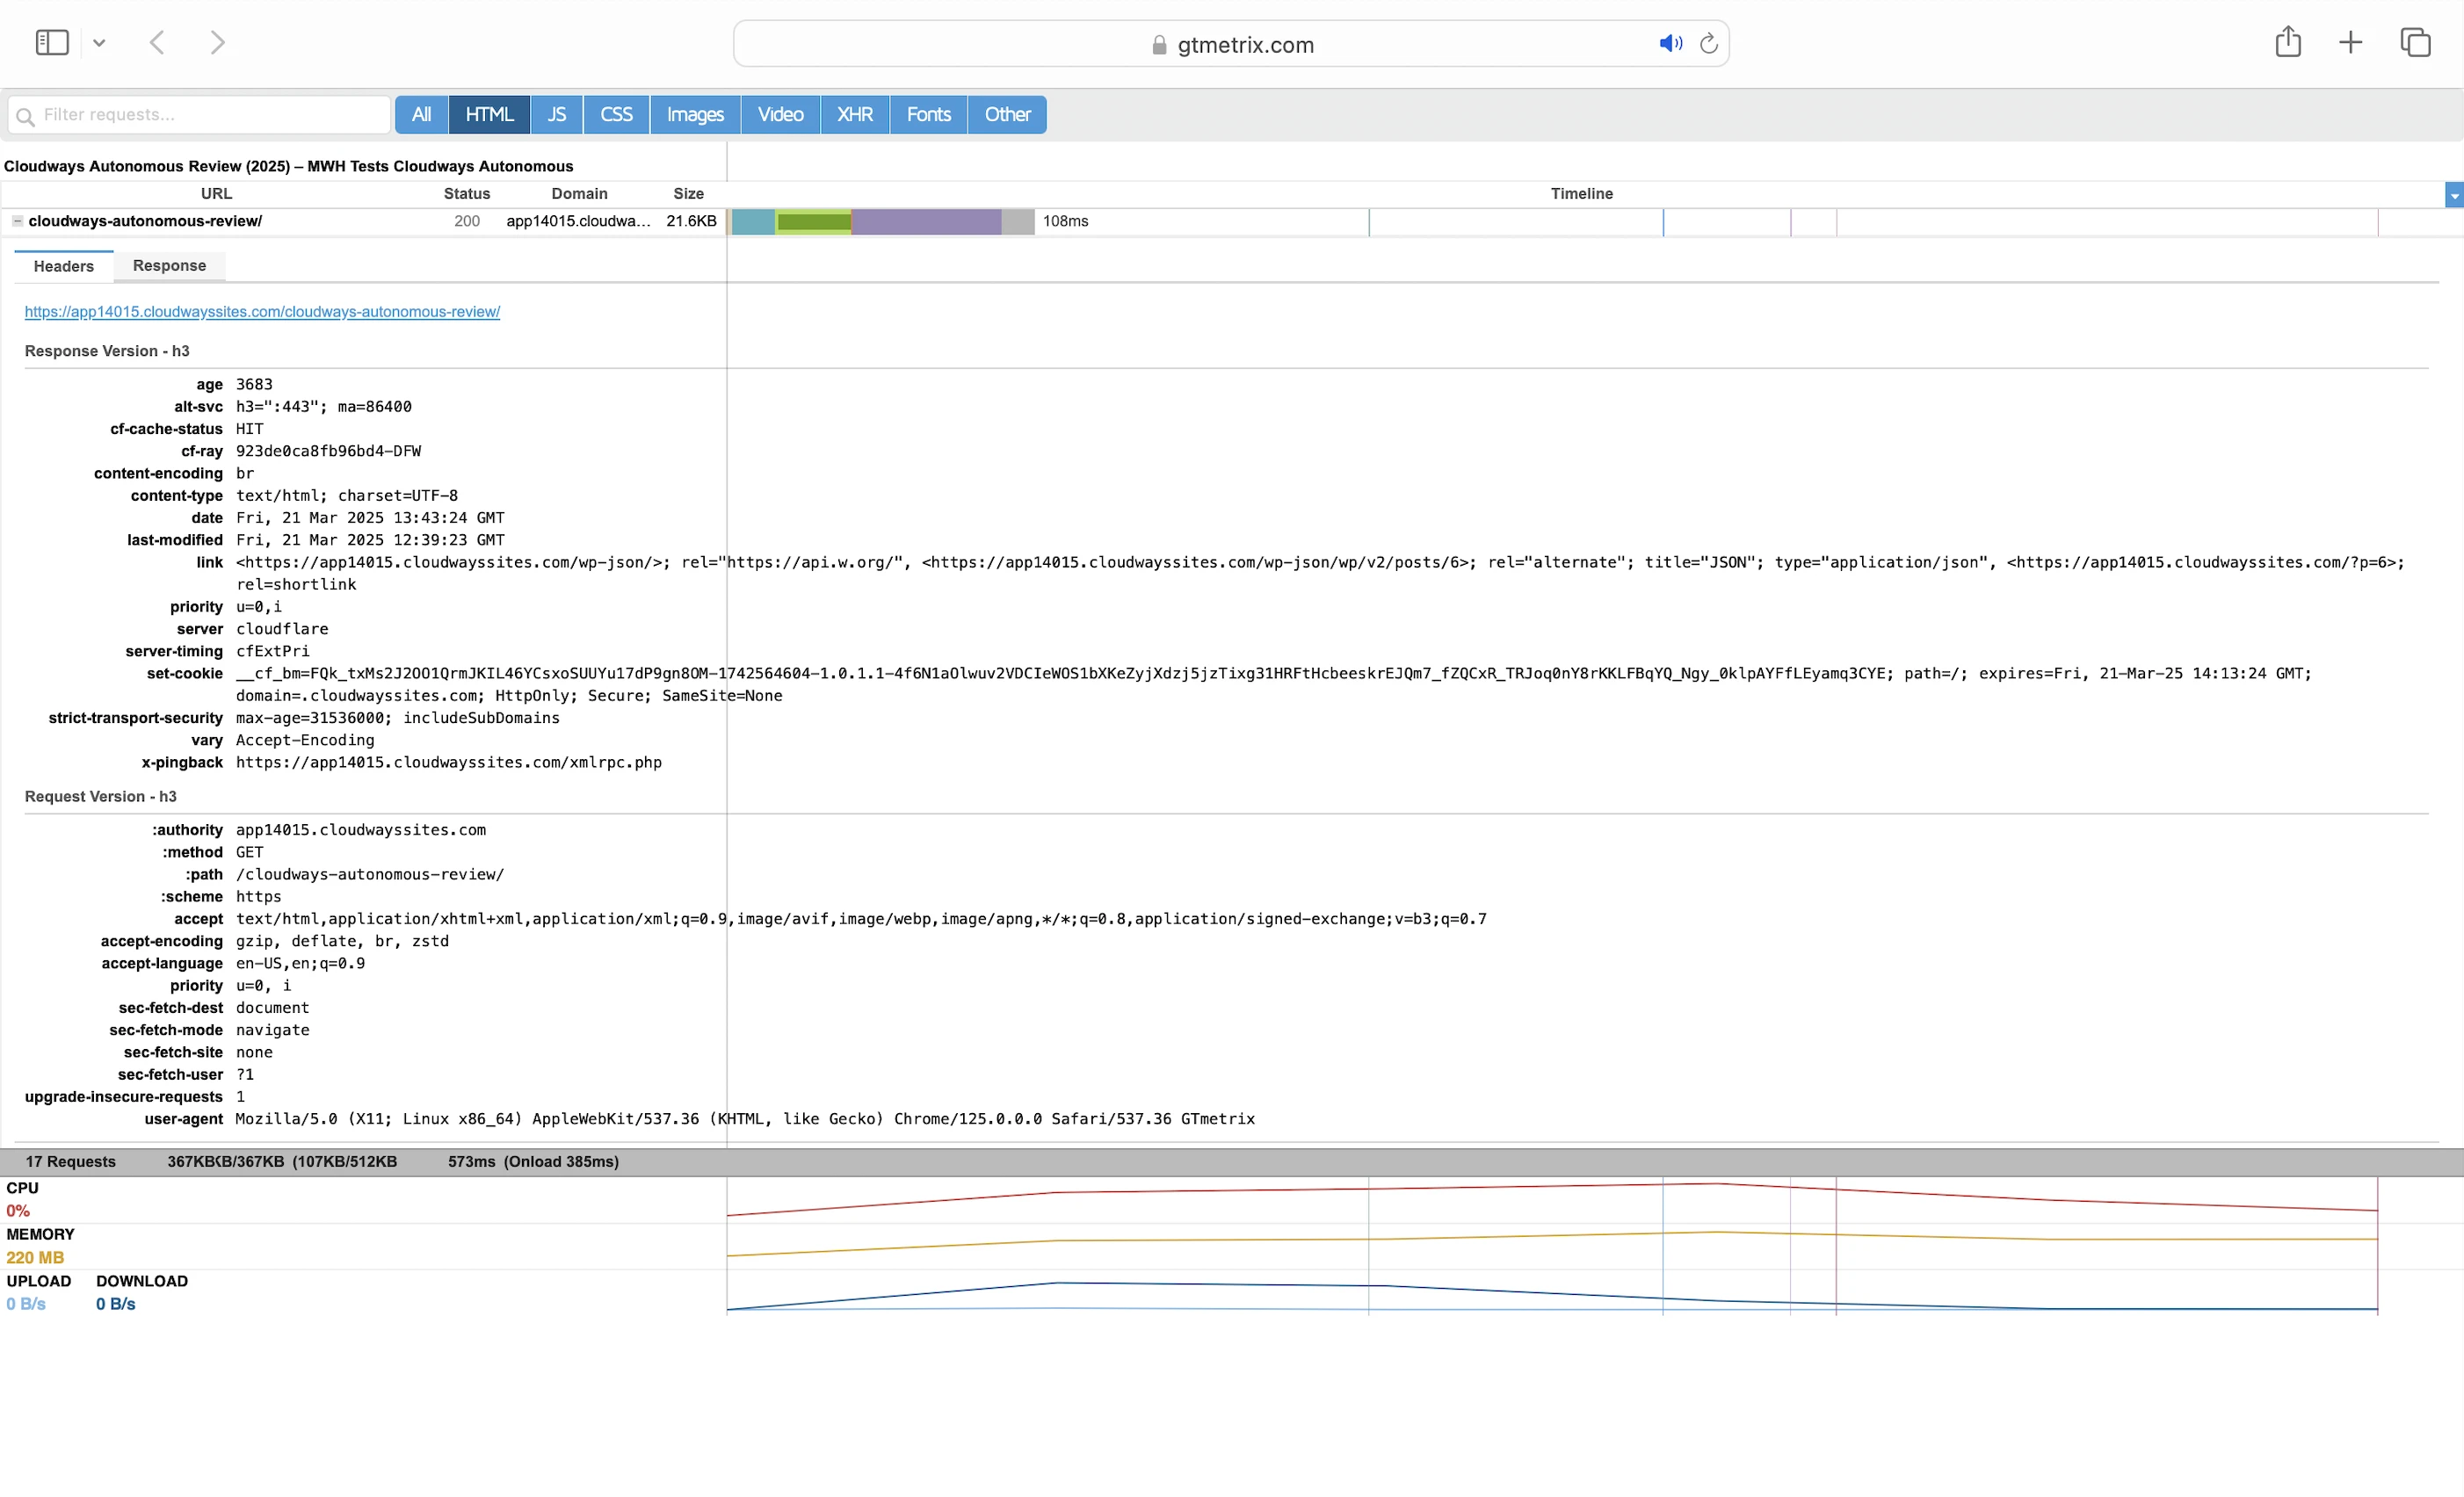2464x1497 pixels.
Task: Open the sidebar options chevron dropdown
Action: (x=99, y=43)
